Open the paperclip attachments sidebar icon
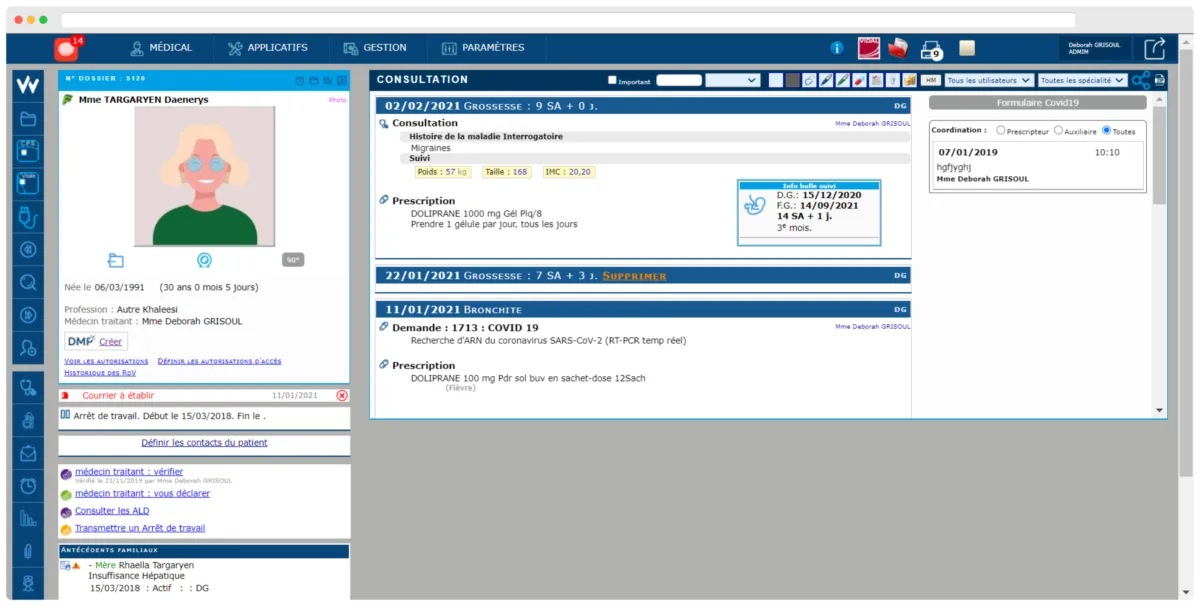Screen dimensions: 1200x606 28,551
